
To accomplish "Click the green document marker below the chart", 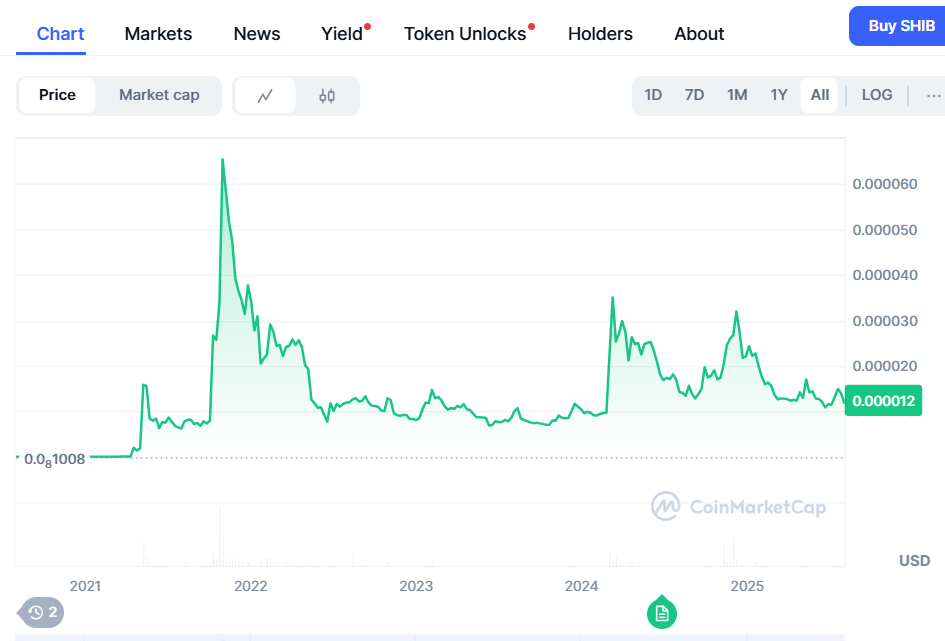I will tap(661, 613).
